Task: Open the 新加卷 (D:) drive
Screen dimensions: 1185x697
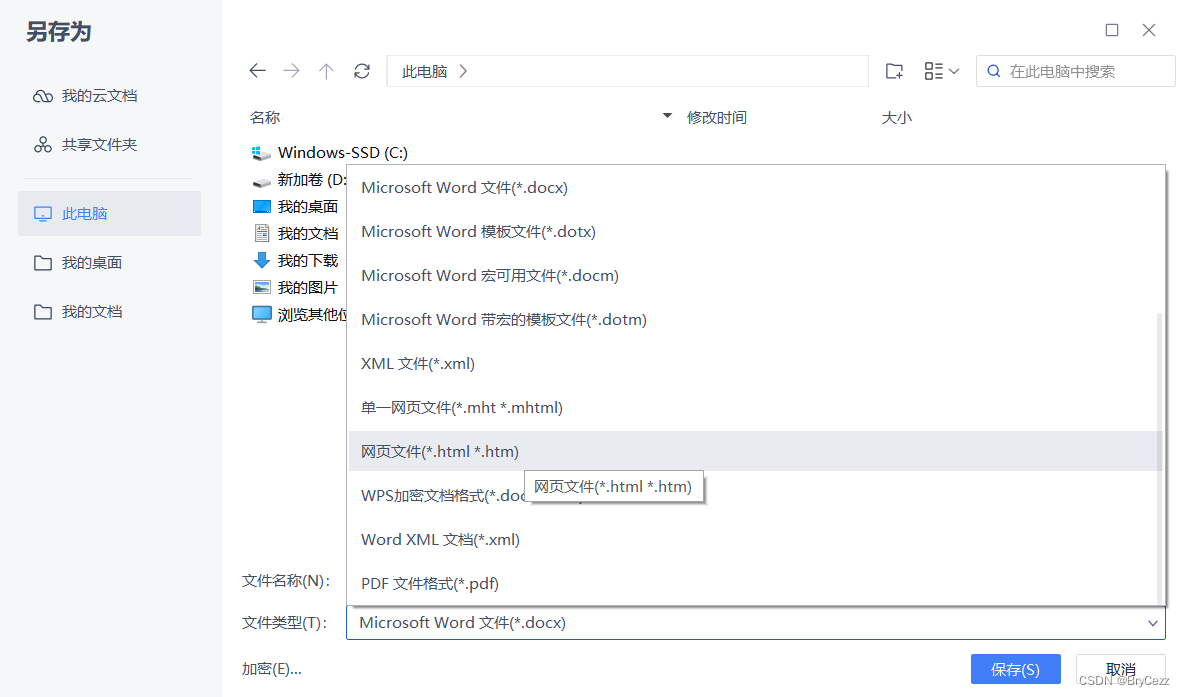Action: [x=299, y=180]
